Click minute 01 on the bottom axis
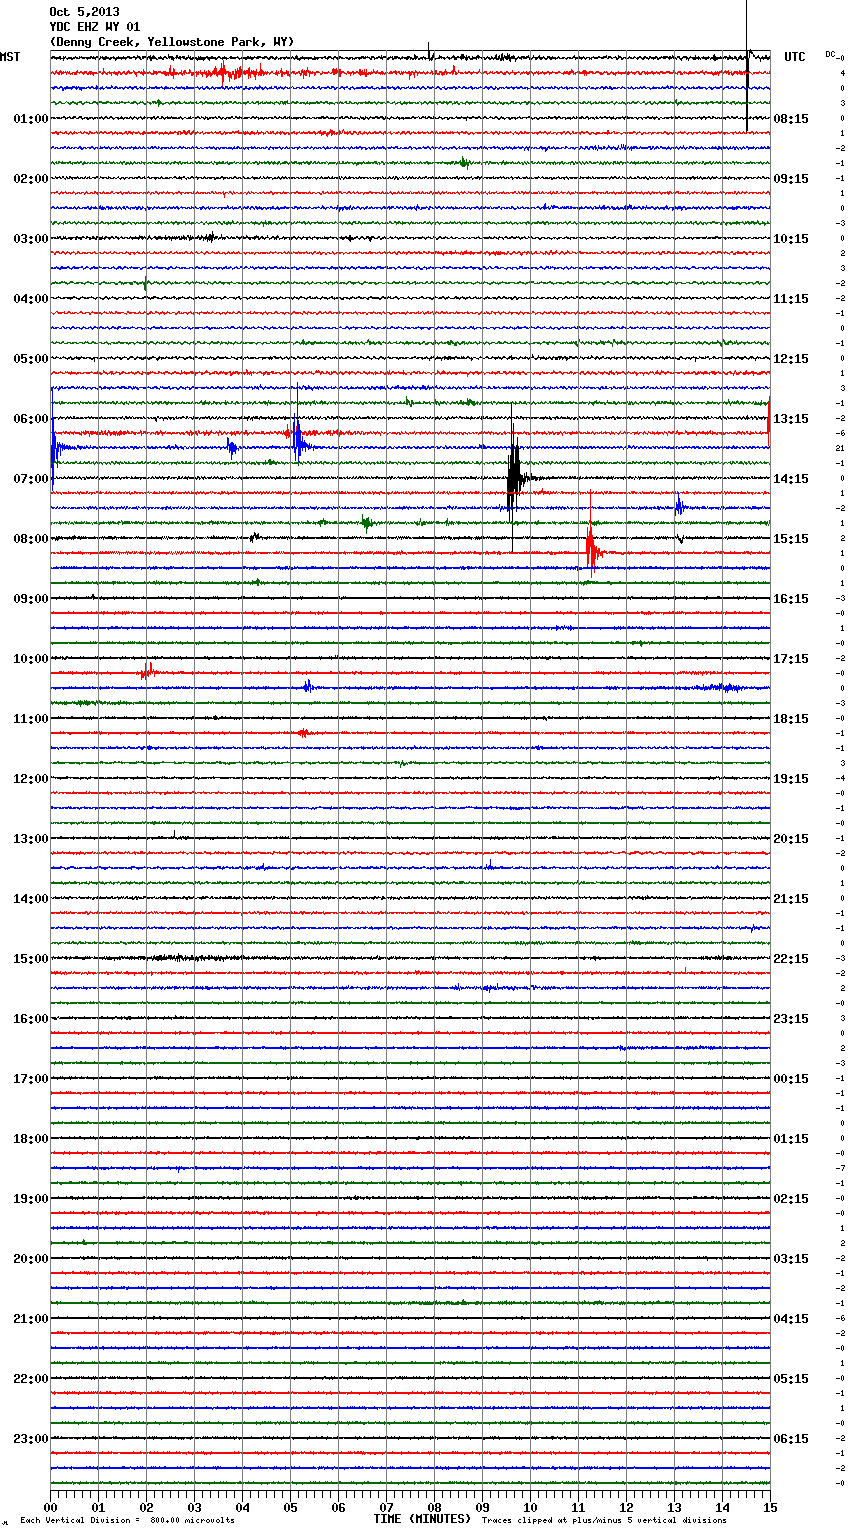Screen dimensions: 850x1534 (x=98, y=1507)
